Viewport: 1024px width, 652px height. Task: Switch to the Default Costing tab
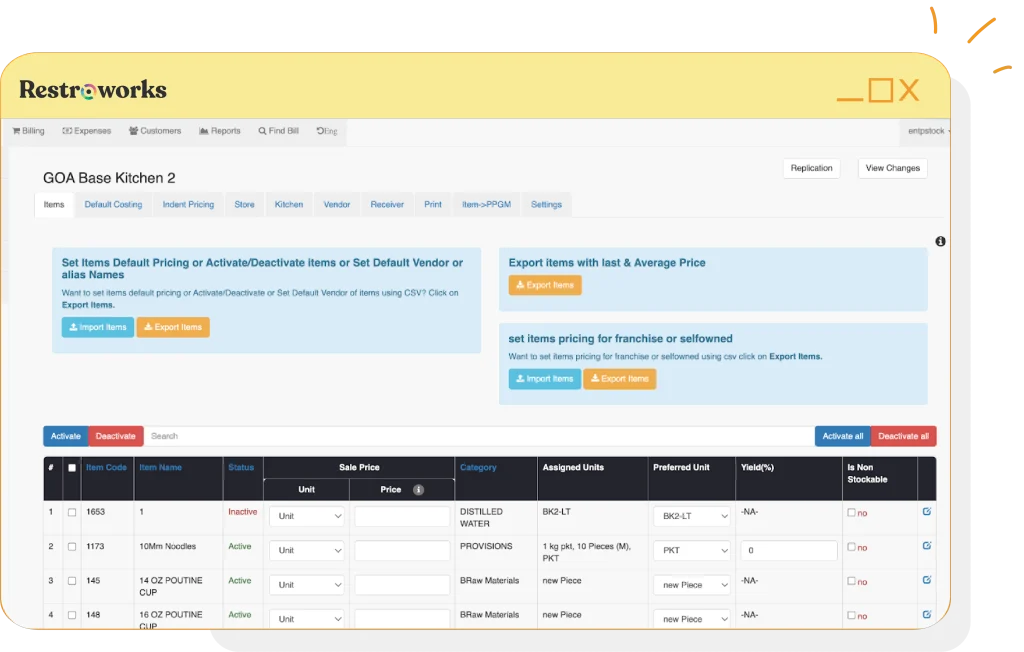[x=113, y=204]
